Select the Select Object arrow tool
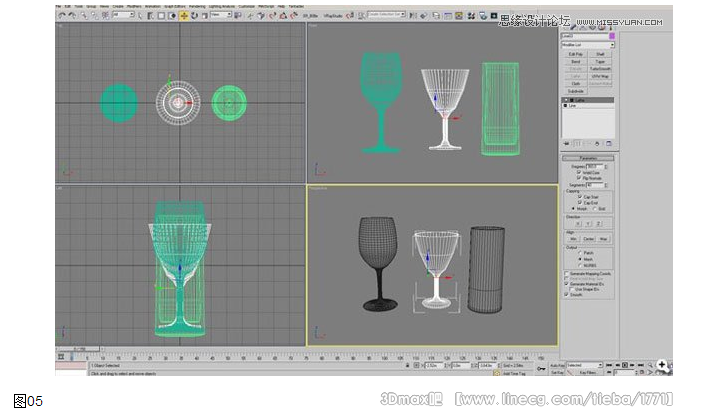This screenshot has height=416, width=702. pos(140,16)
